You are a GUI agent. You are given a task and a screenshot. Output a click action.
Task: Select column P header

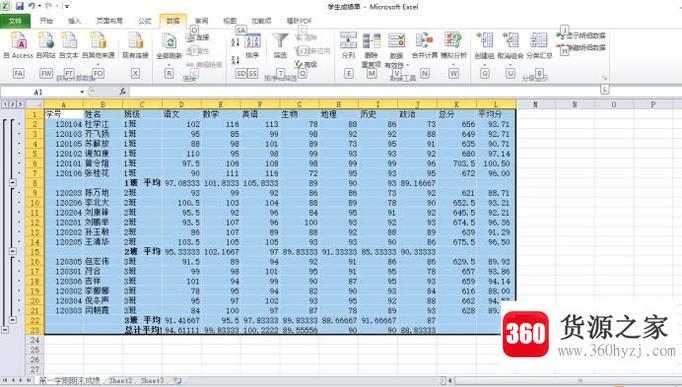[x=653, y=104]
